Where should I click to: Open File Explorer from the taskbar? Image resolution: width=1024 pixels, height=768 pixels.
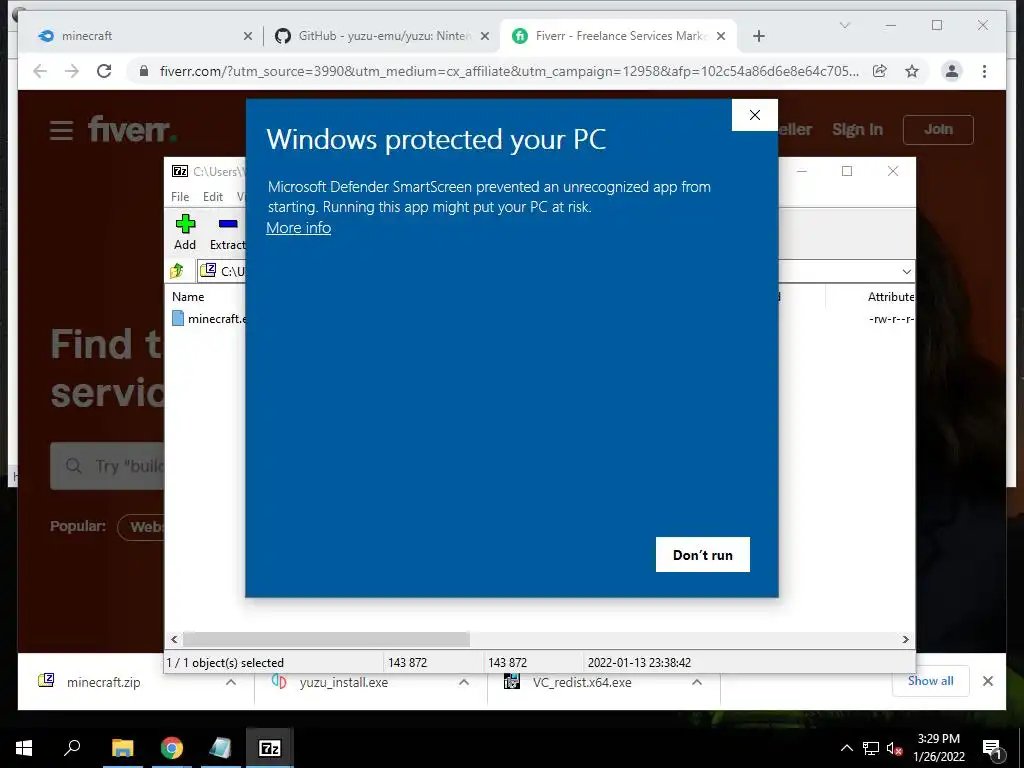(122, 748)
